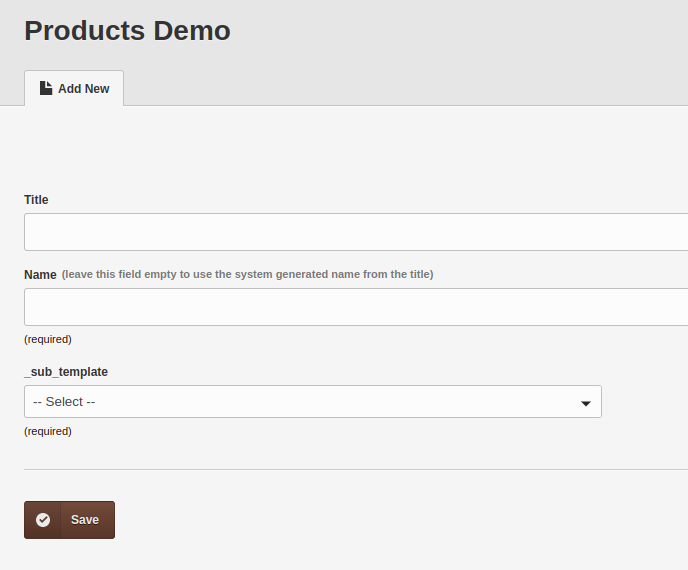Viewport: 688px width, 570px height.
Task: Click the checkmark icon on Save button
Action: (43, 520)
